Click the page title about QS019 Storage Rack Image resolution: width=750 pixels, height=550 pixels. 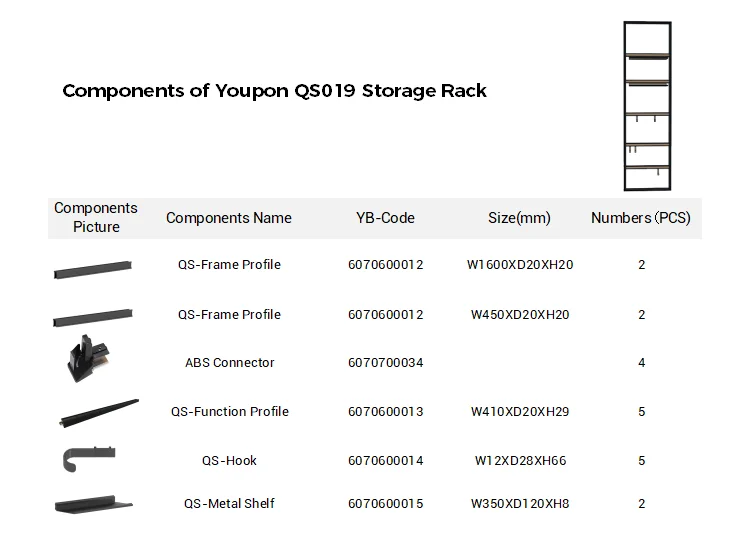tap(274, 91)
